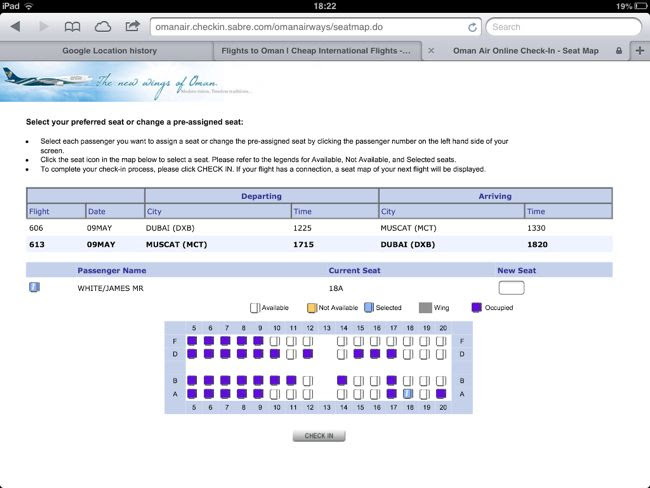This screenshot has height=488, width=650.
Task: Click the Oman Air logo banner
Action: [124, 82]
